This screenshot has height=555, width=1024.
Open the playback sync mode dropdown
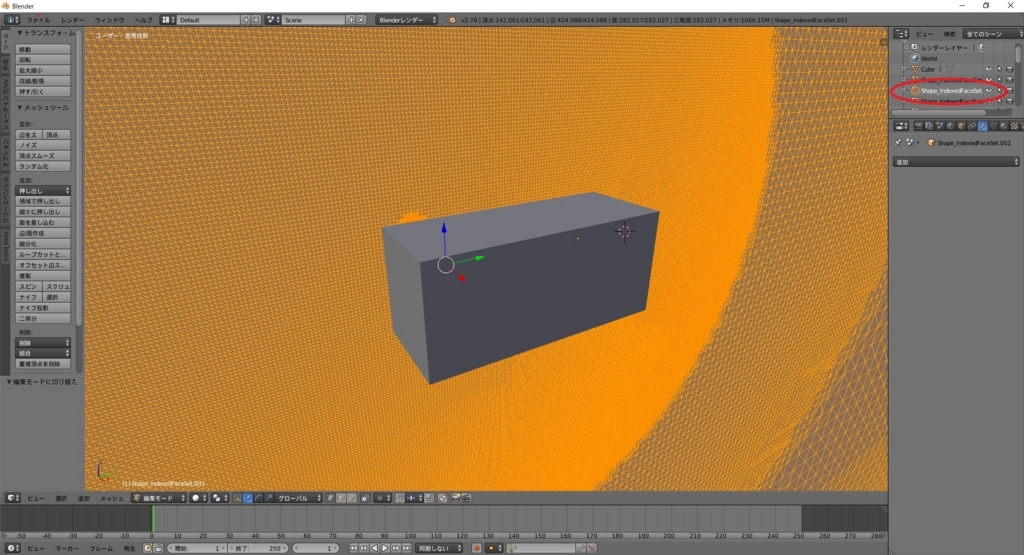(x=440, y=548)
